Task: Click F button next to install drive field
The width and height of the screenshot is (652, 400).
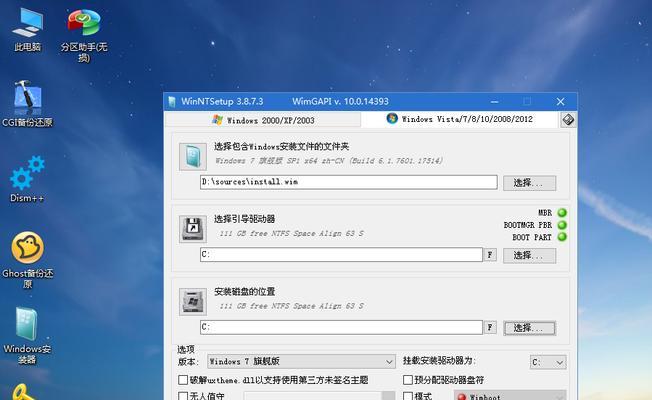Action: point(490,327)
